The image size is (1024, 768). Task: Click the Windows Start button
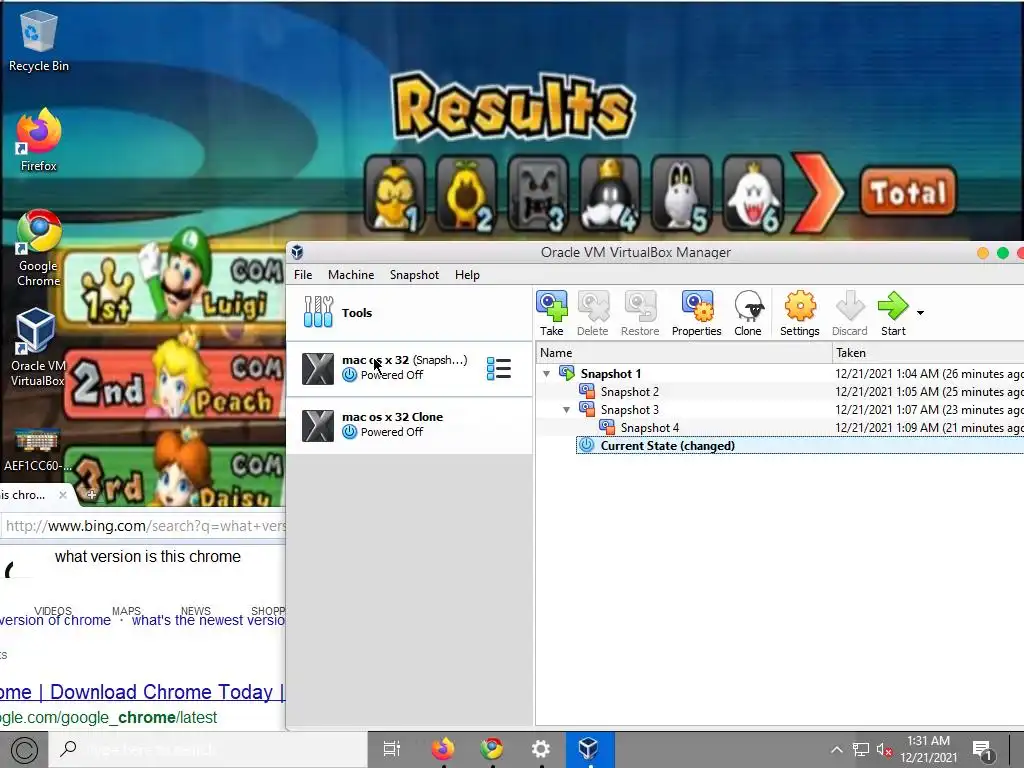(x=24, y=750)
